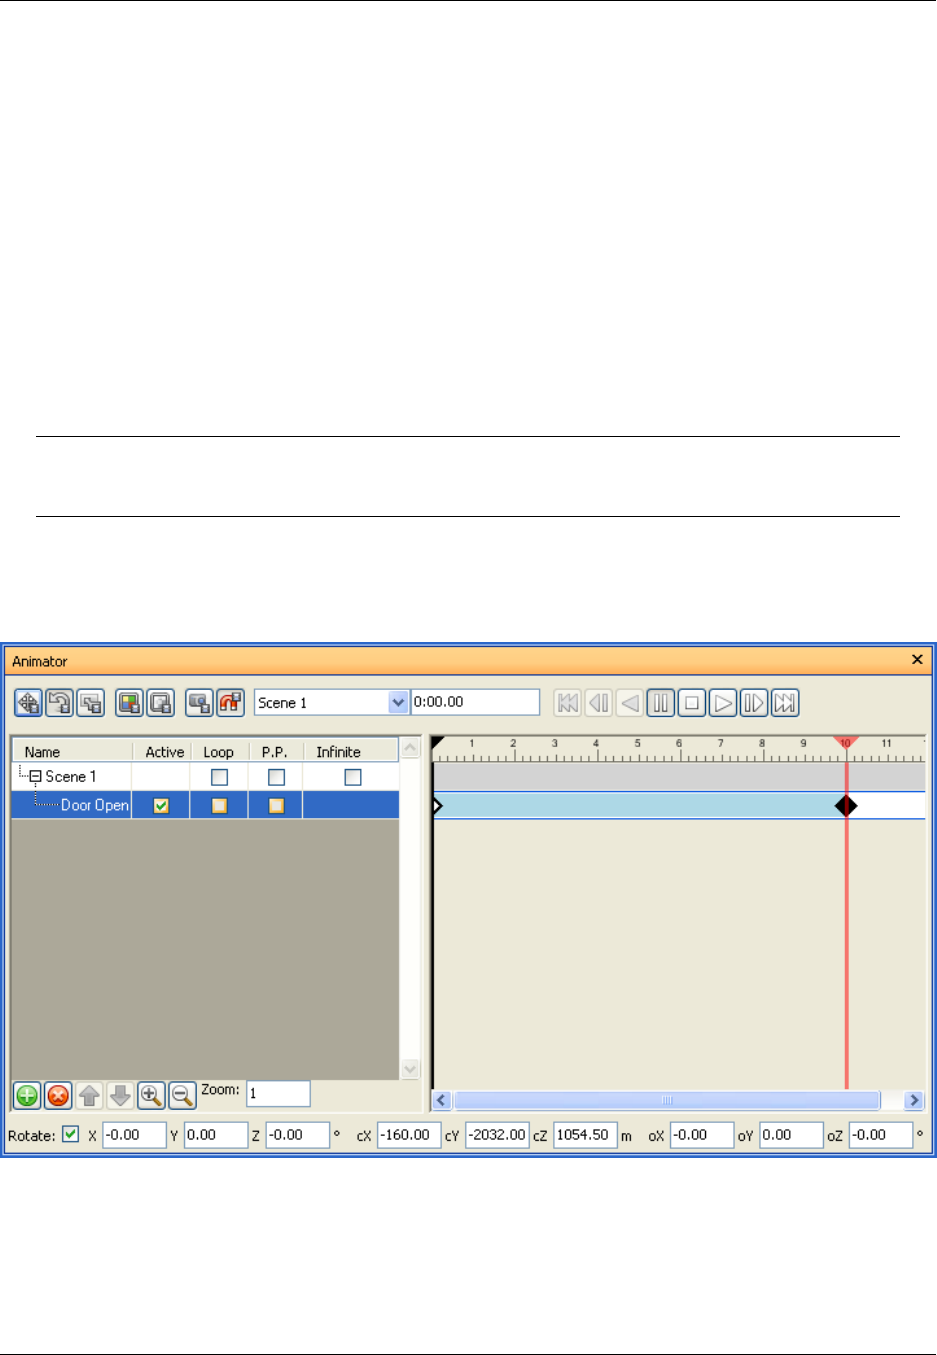Viewport: 937px width, 1355px height.
Task: Click the Name column header
Action: pyautogui.click(x=72, y=751)
